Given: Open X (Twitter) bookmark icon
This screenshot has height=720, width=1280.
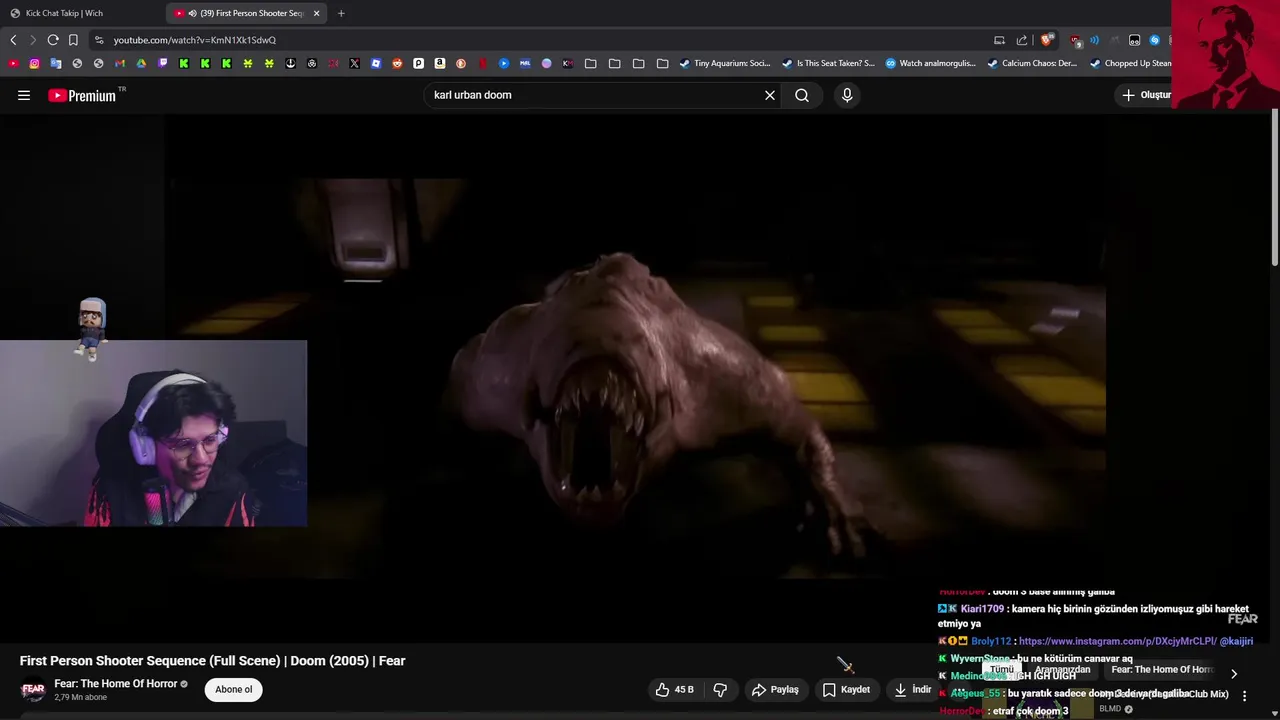Looking at the screenshot, I should (x=354, y=63).
